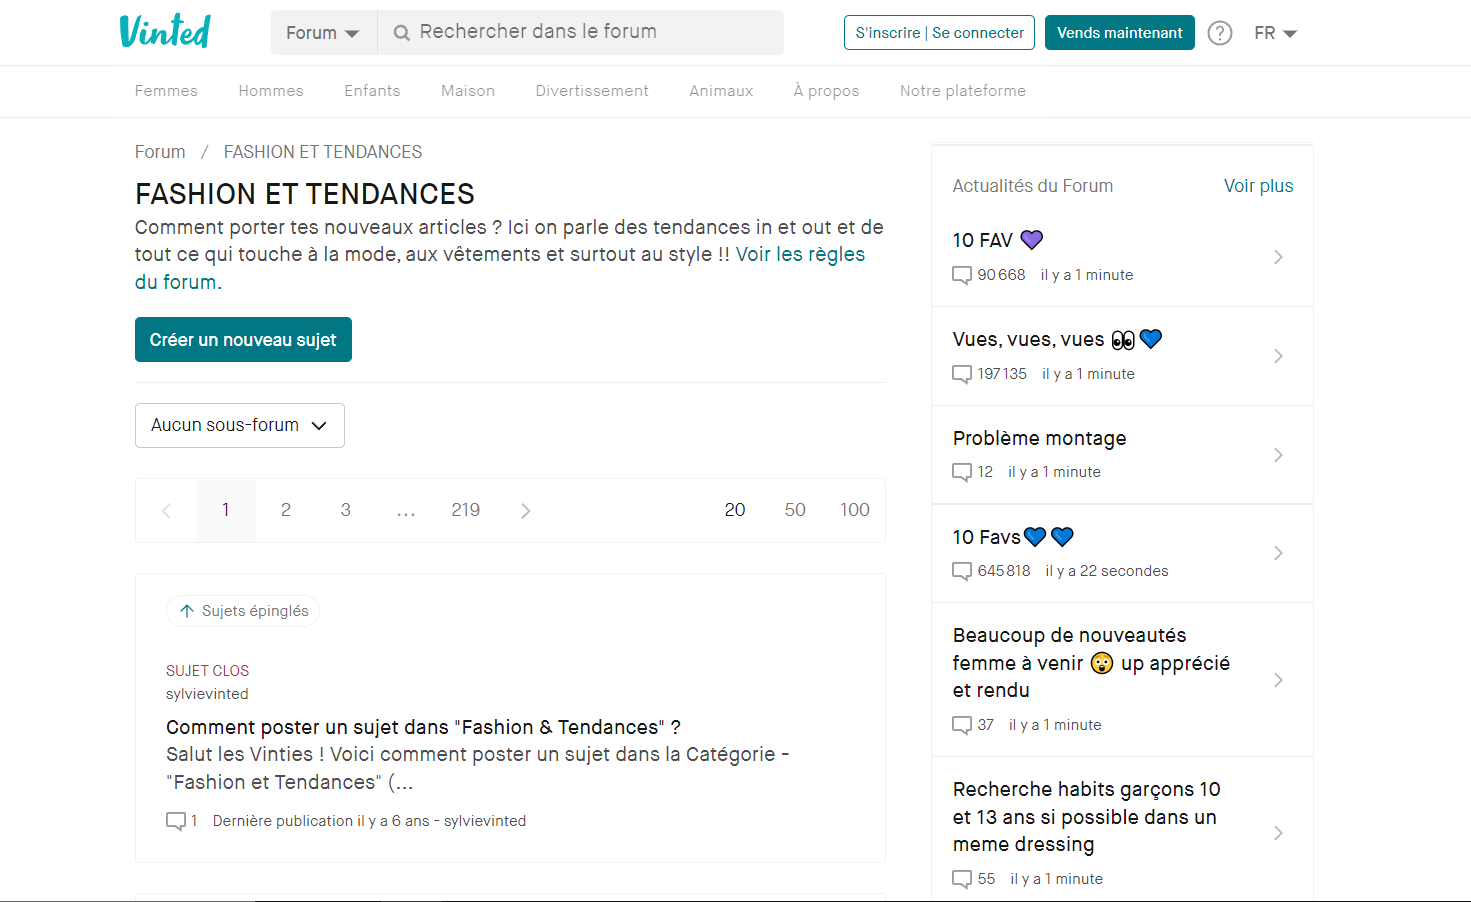Open the Problème montage topic
Image resolution: width=1471 pixels, height=902 pixels.
point(1039,438)
